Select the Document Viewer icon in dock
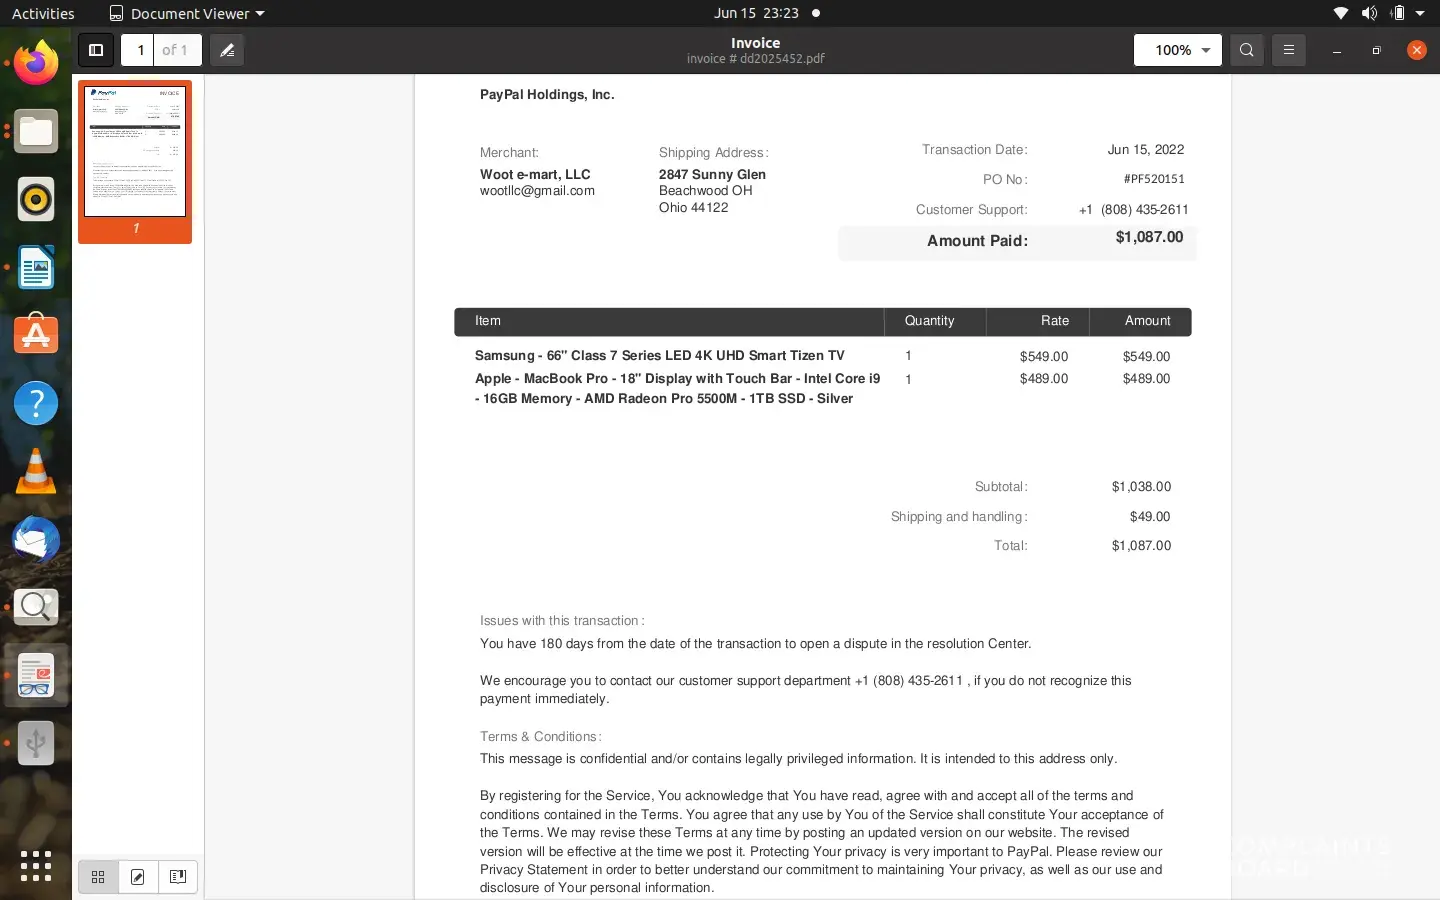 tap(36, 675)
